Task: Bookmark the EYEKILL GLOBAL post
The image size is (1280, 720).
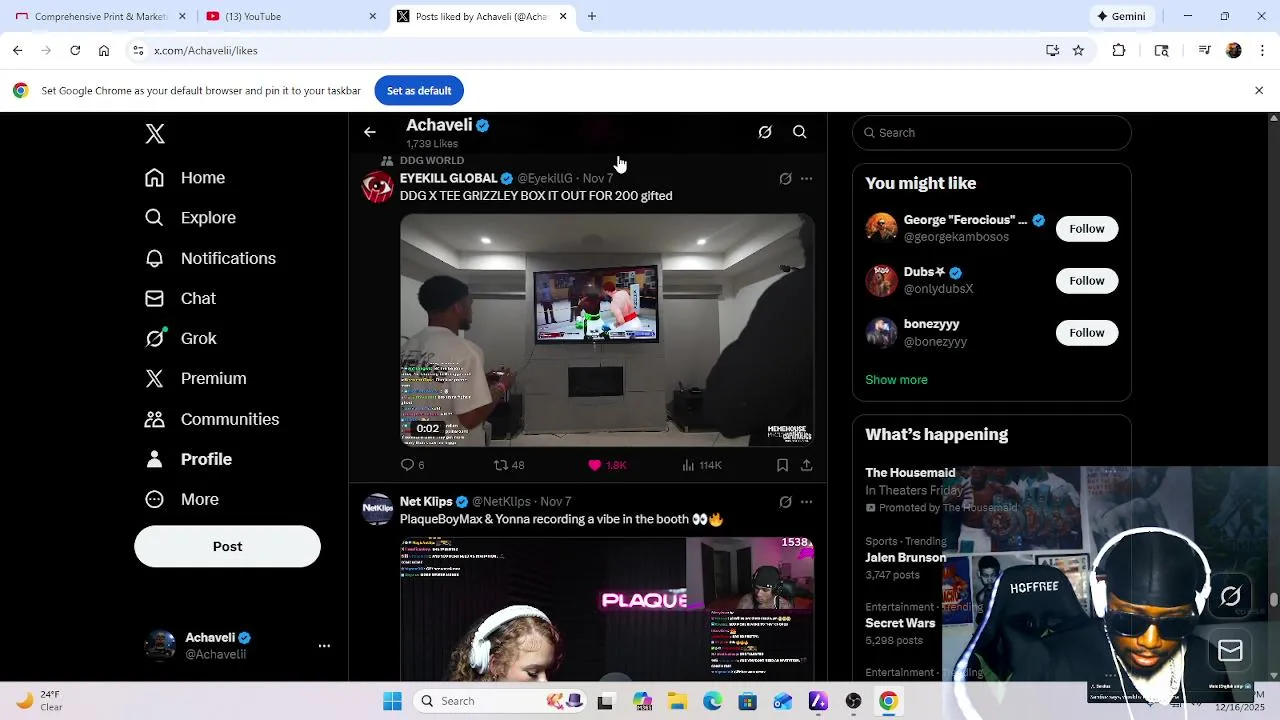Action: pyautogui.click(x=782, y=465)
